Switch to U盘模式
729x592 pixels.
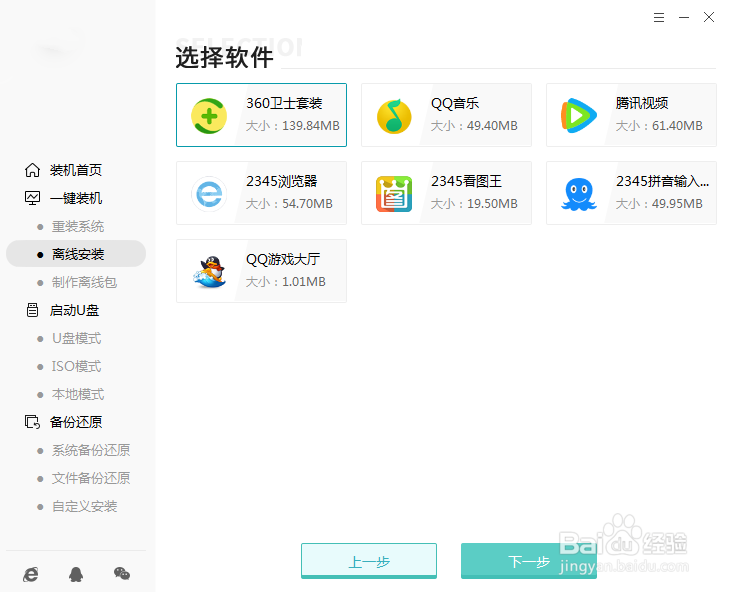pos(77,338)
